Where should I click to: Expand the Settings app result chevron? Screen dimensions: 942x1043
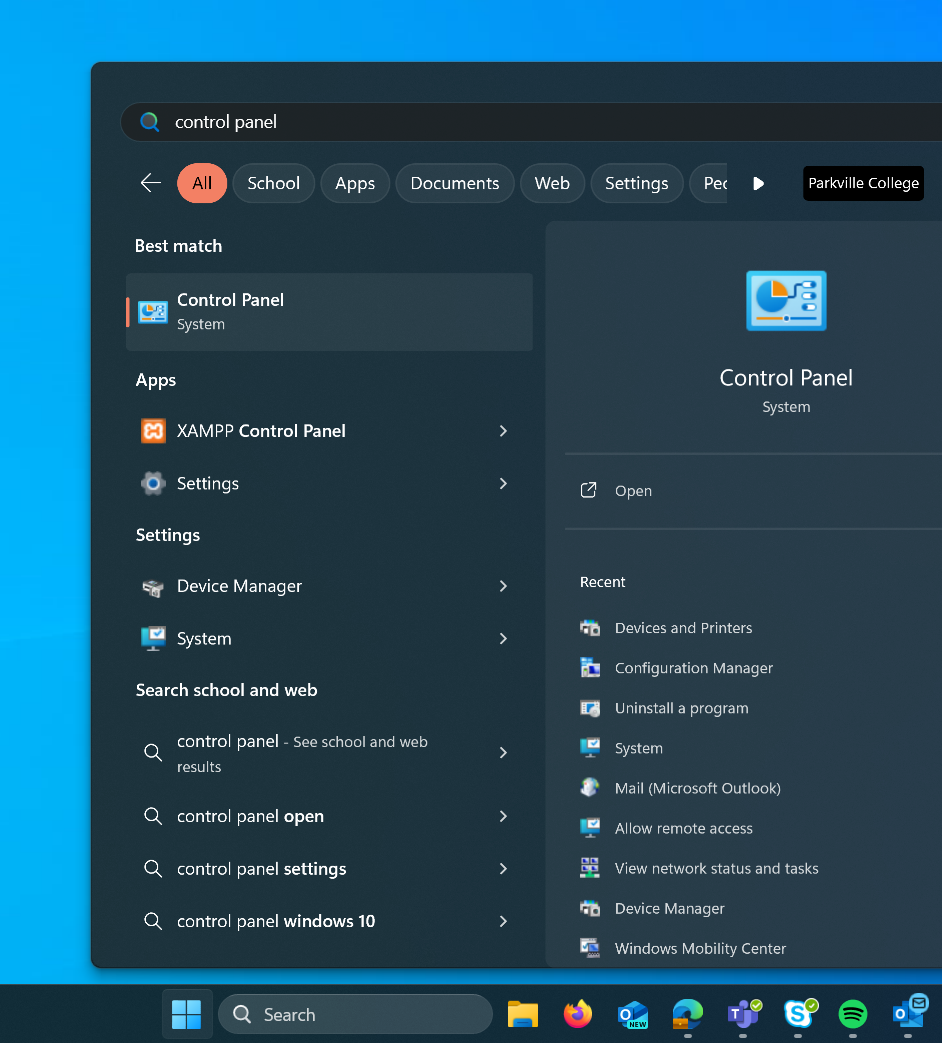point(504,484)
